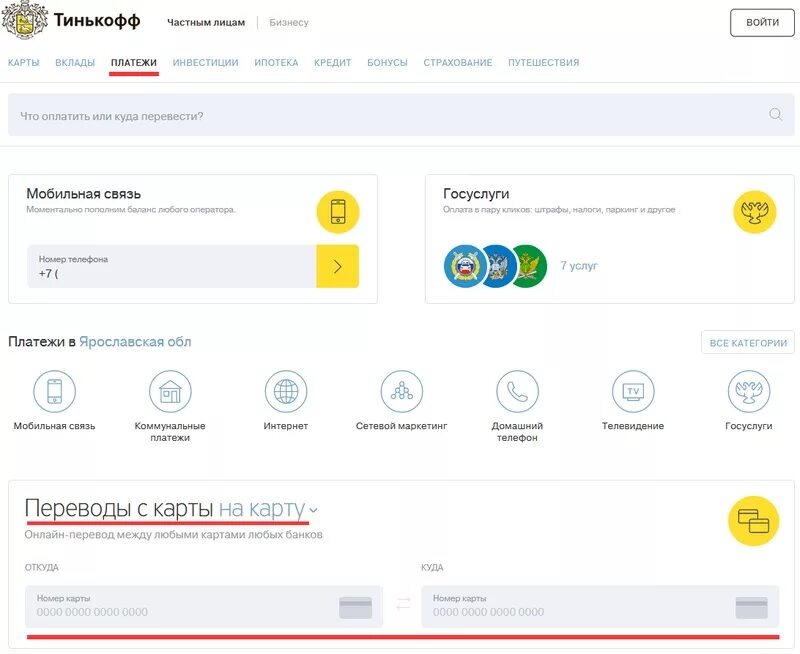Open the Ипотека tab

[276, 63]
